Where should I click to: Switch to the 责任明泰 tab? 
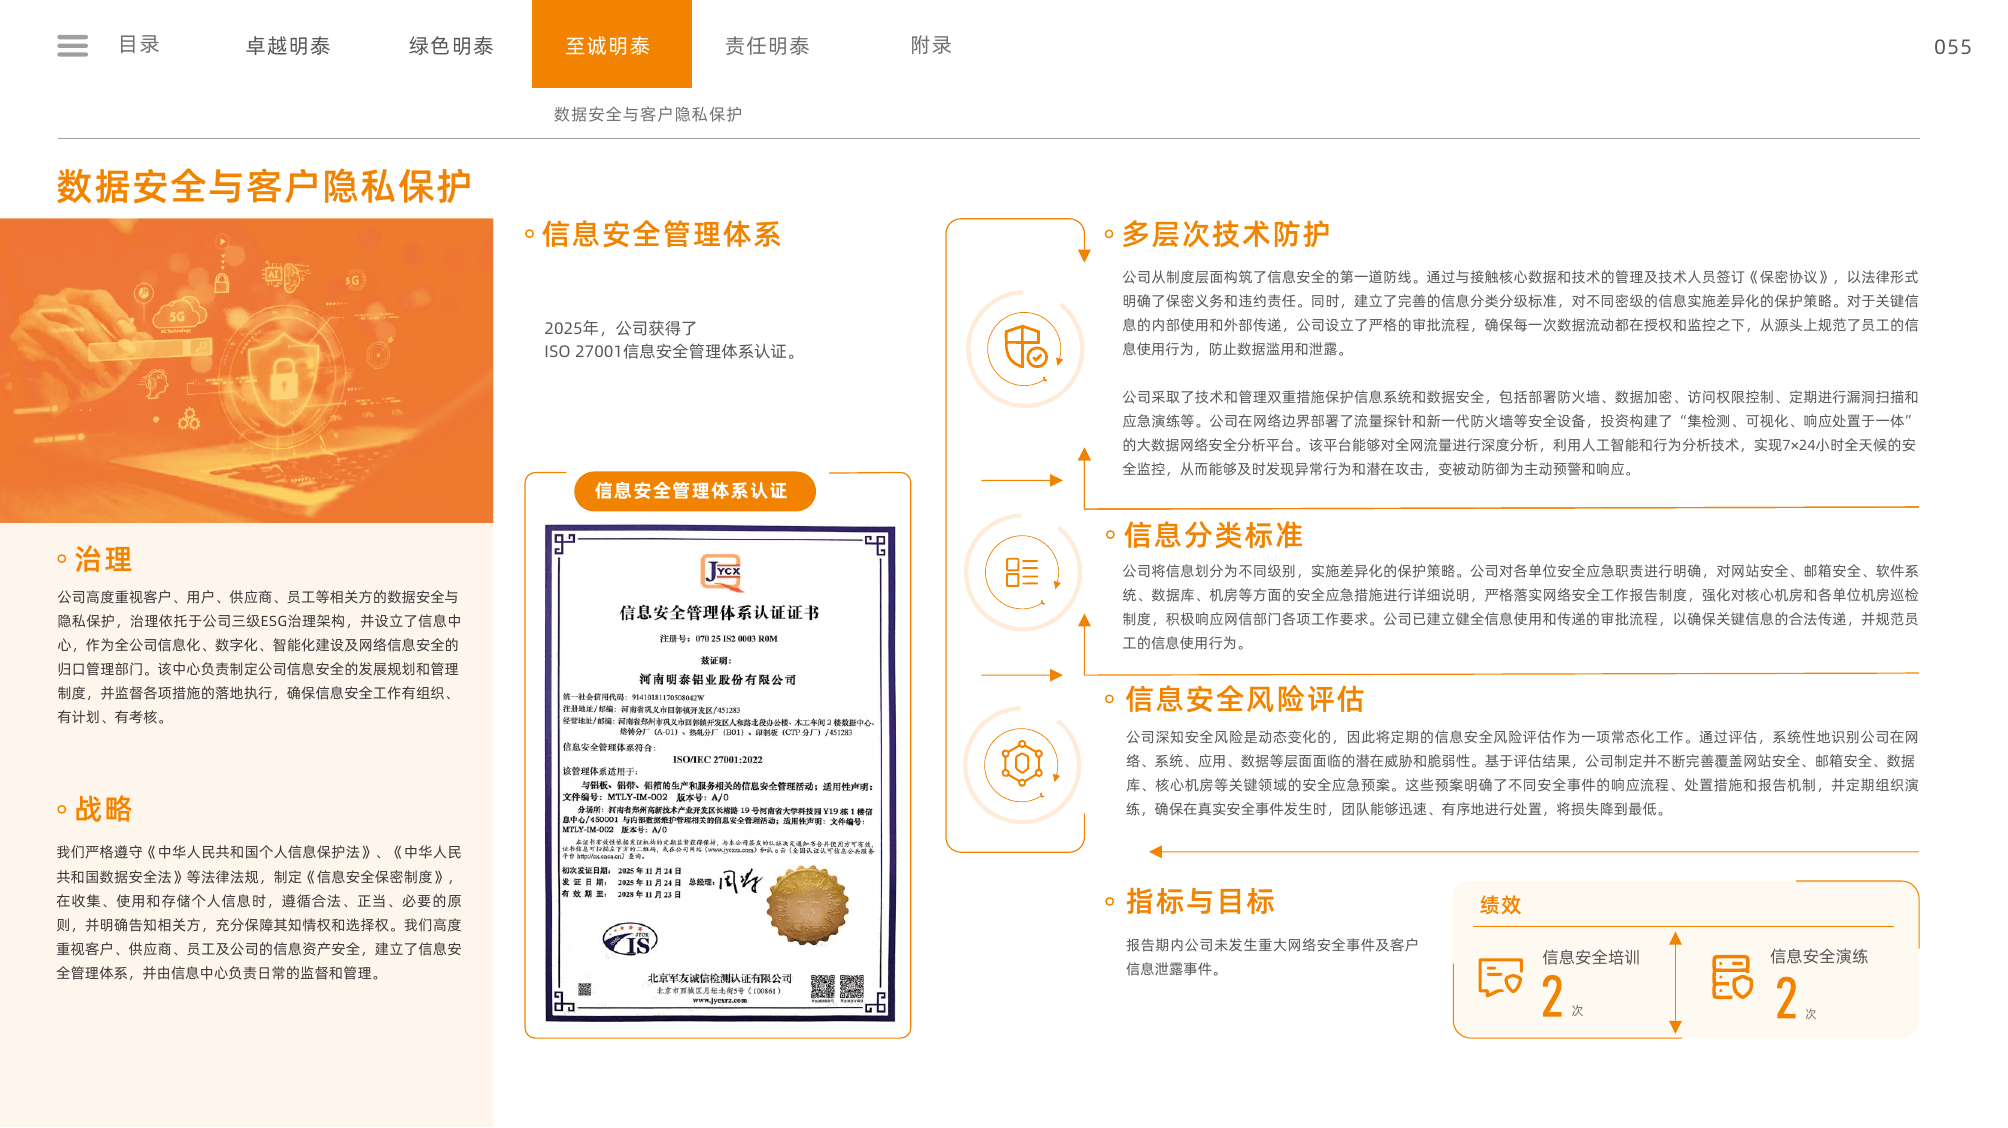coord(767,46)
